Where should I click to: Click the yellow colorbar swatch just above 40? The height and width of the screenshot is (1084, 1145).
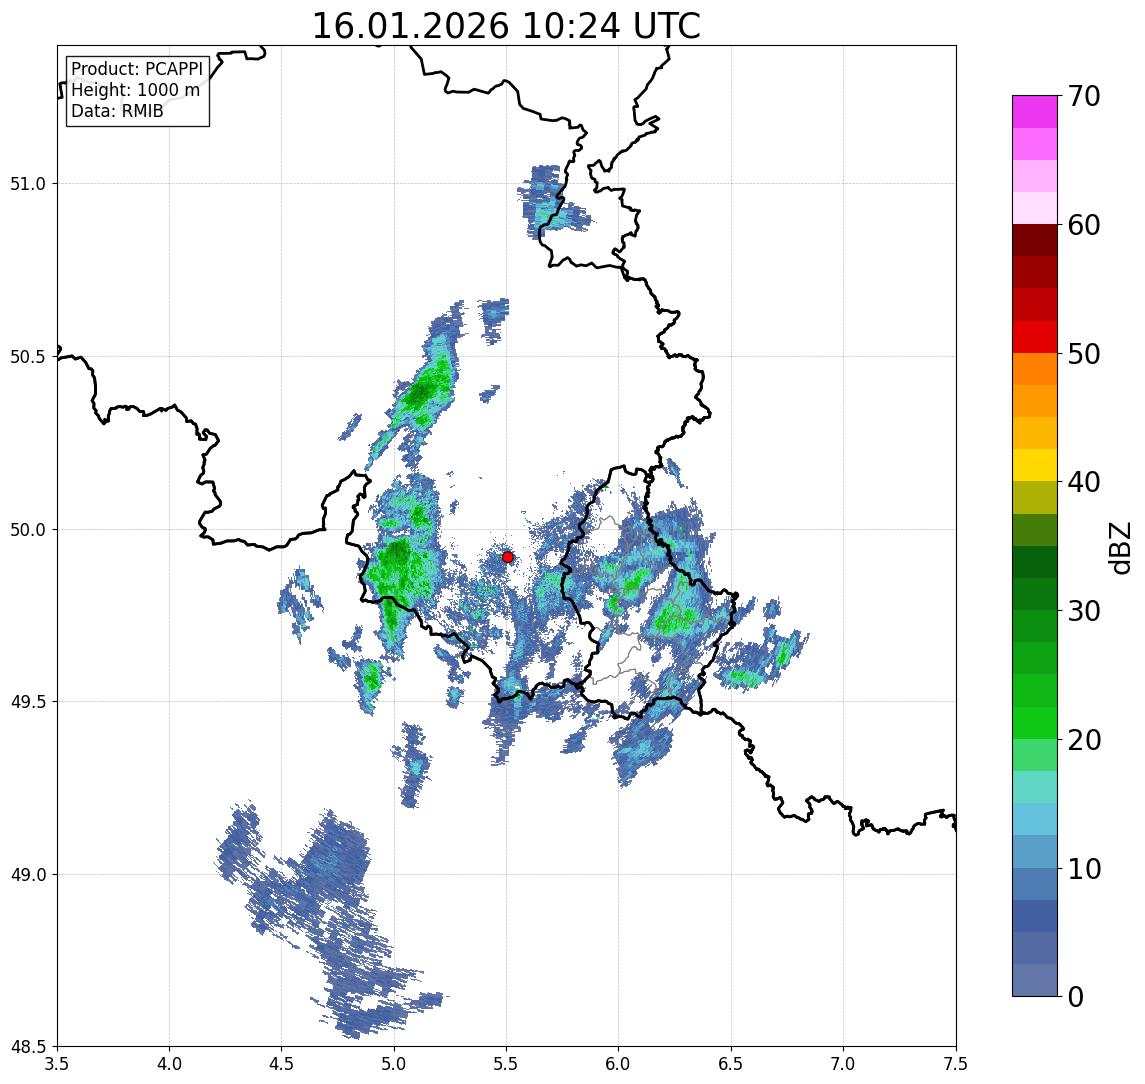[1035, 465]
